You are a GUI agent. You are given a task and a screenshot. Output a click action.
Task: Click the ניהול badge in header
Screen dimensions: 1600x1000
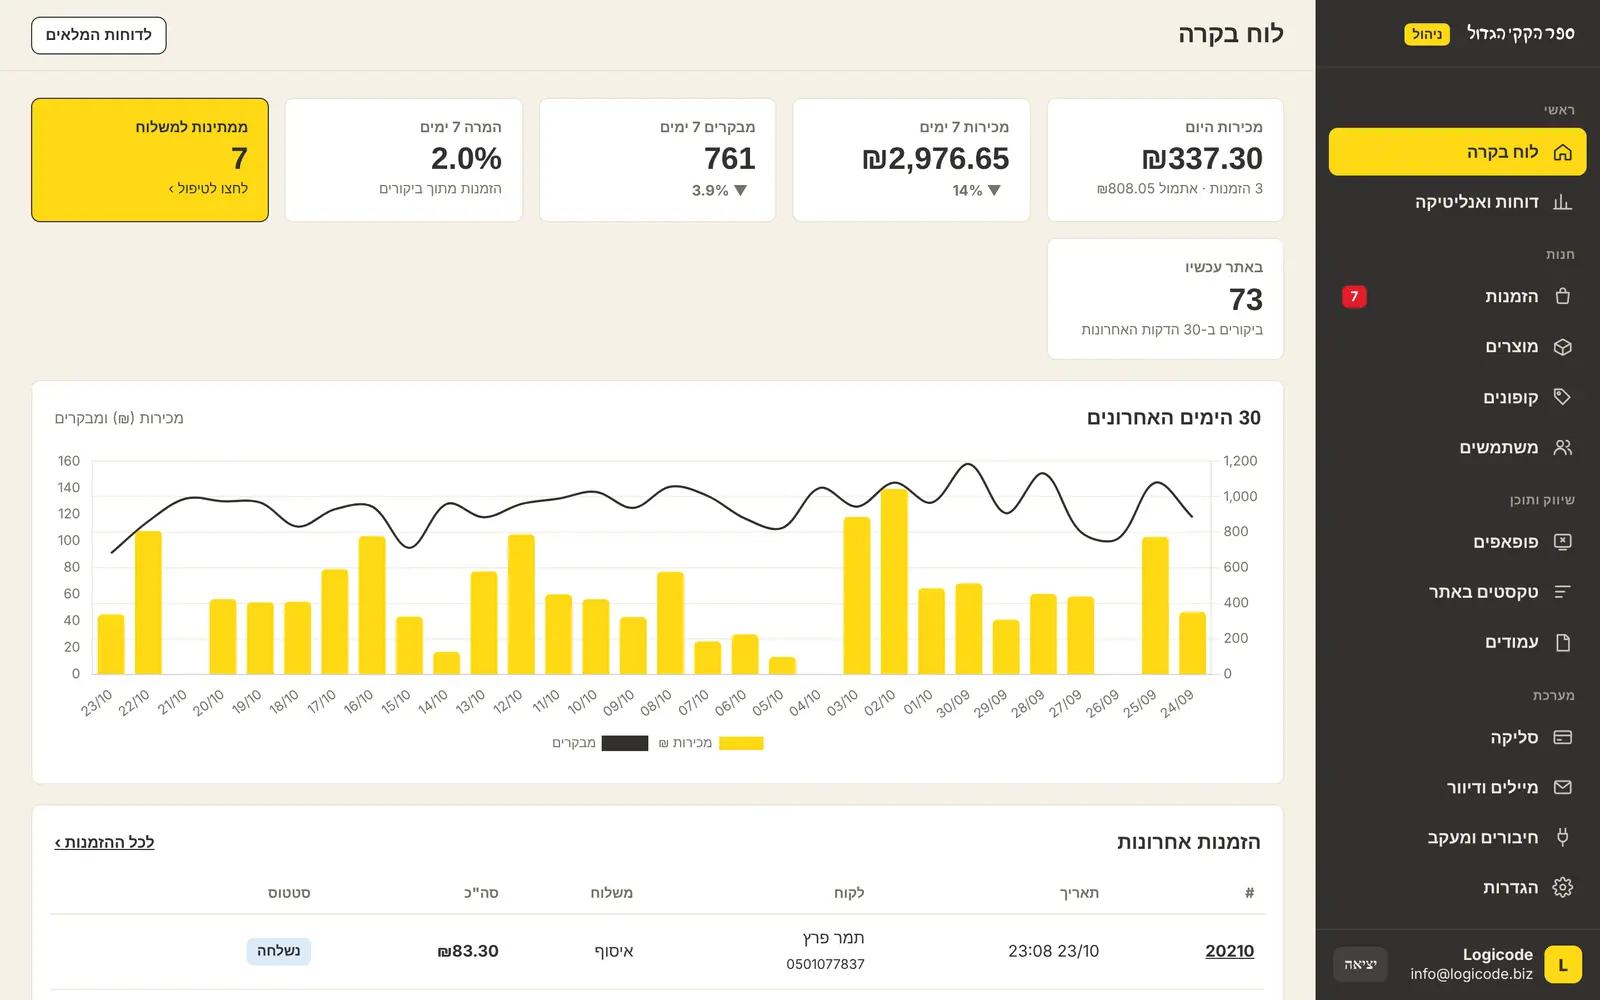click(x=1427, y=34)
